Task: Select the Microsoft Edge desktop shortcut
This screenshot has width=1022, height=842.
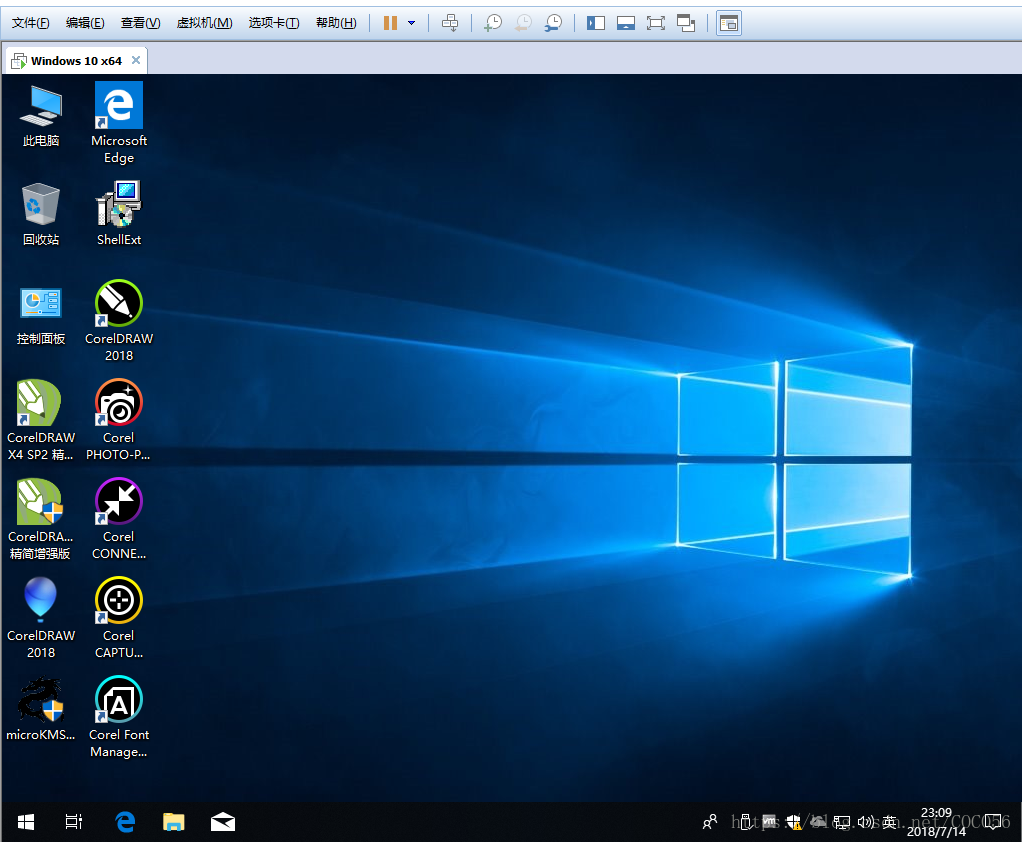Action: pyautogui.click(x=119, y=123)
